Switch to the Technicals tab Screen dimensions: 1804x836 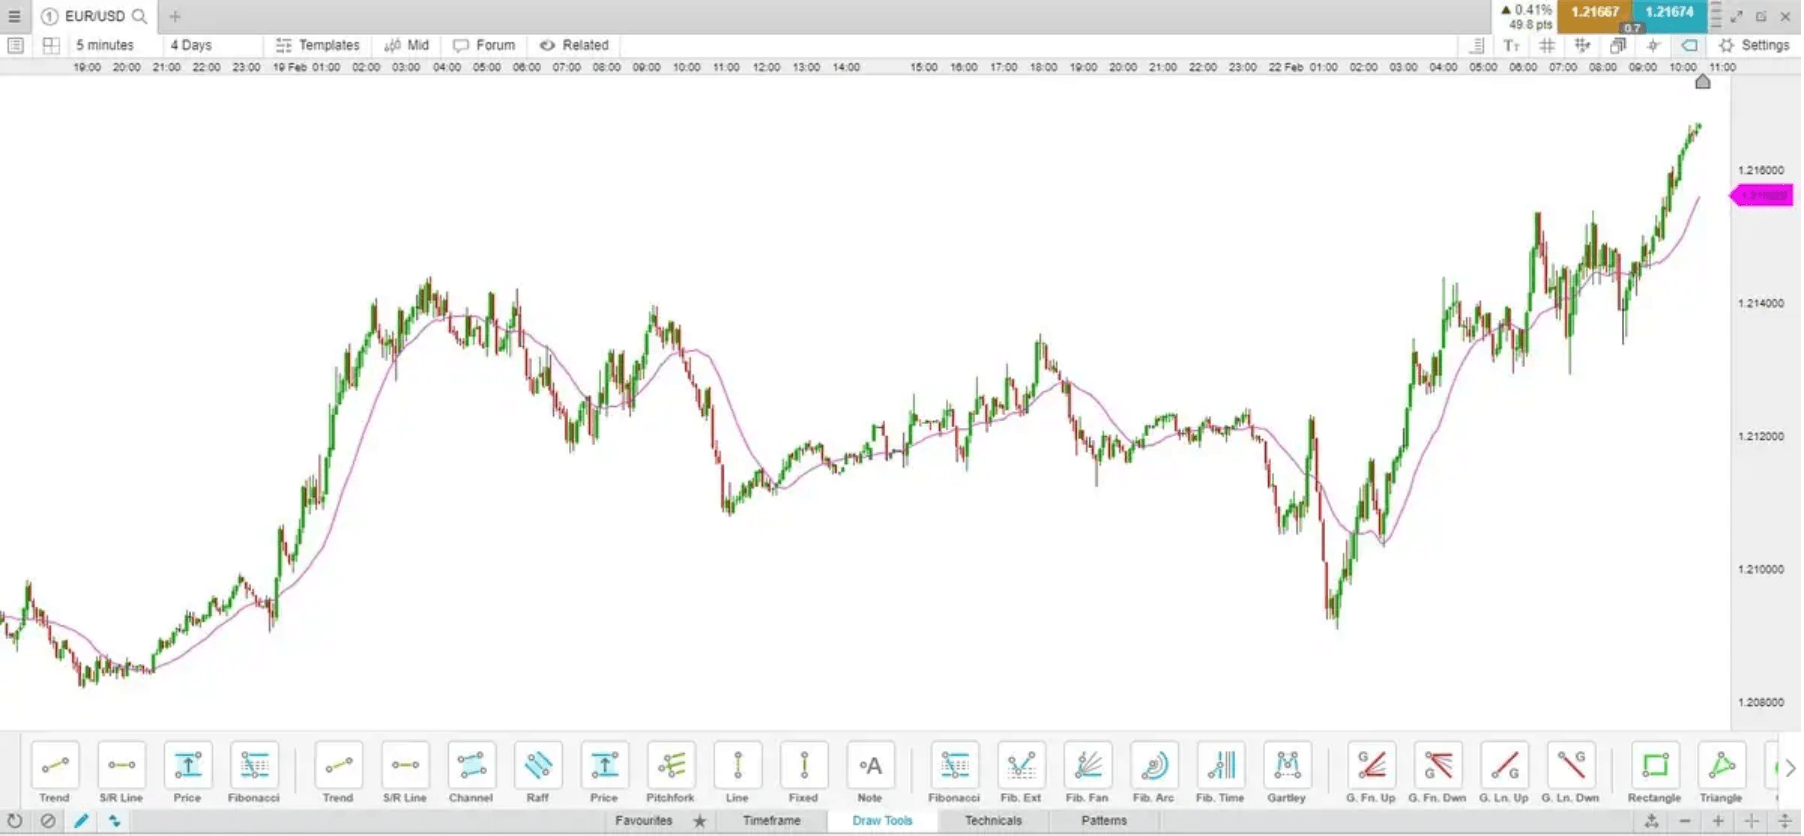pyautogui.click(x=993, y=821)
